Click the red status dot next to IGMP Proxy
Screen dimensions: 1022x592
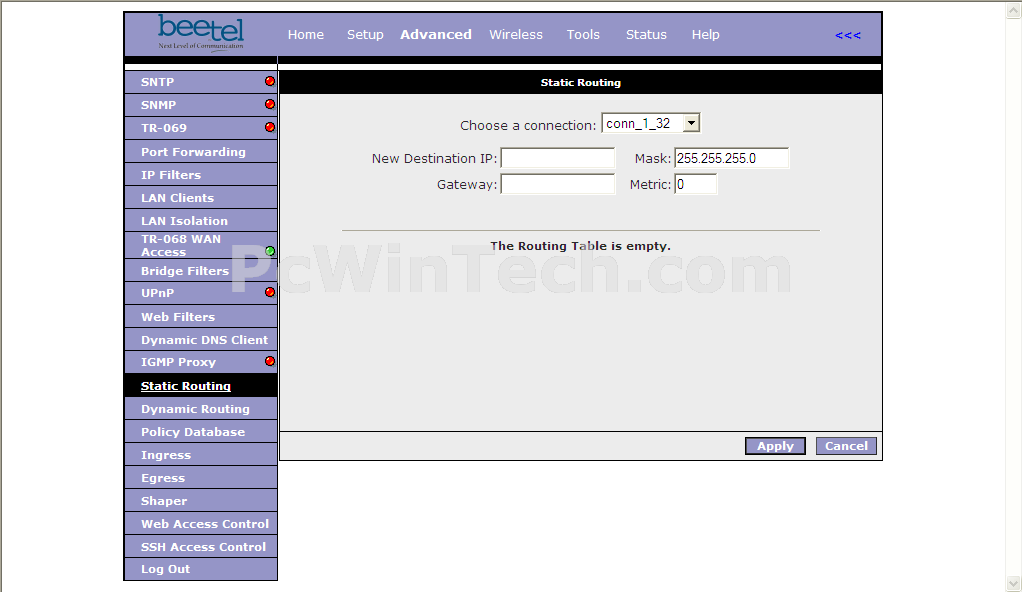270,361
